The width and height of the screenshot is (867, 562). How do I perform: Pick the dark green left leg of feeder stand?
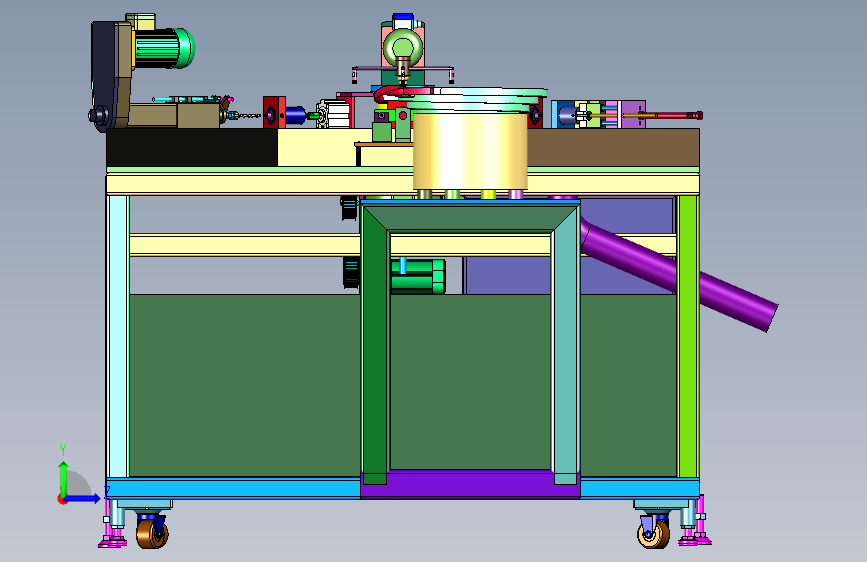click(x=375, y=348)
